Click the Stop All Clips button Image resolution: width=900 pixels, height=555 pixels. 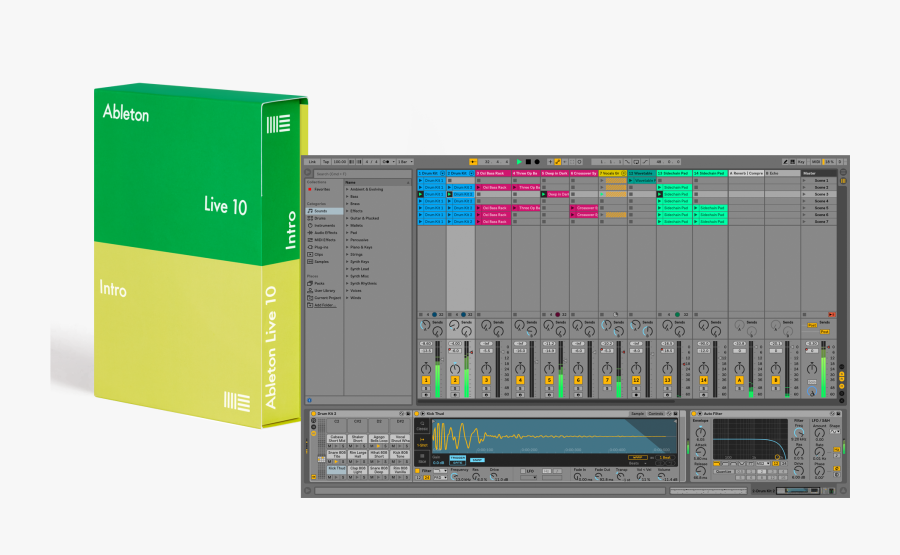(x=805, y=315)
